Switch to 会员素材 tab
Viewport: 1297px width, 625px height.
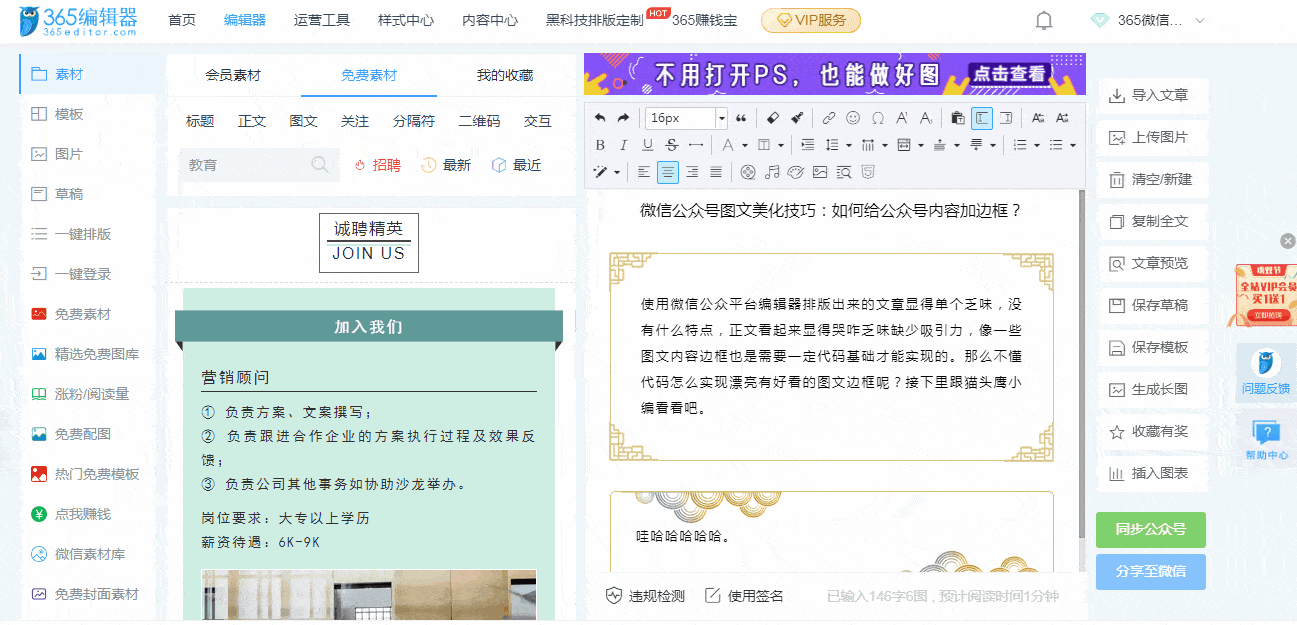233,75
